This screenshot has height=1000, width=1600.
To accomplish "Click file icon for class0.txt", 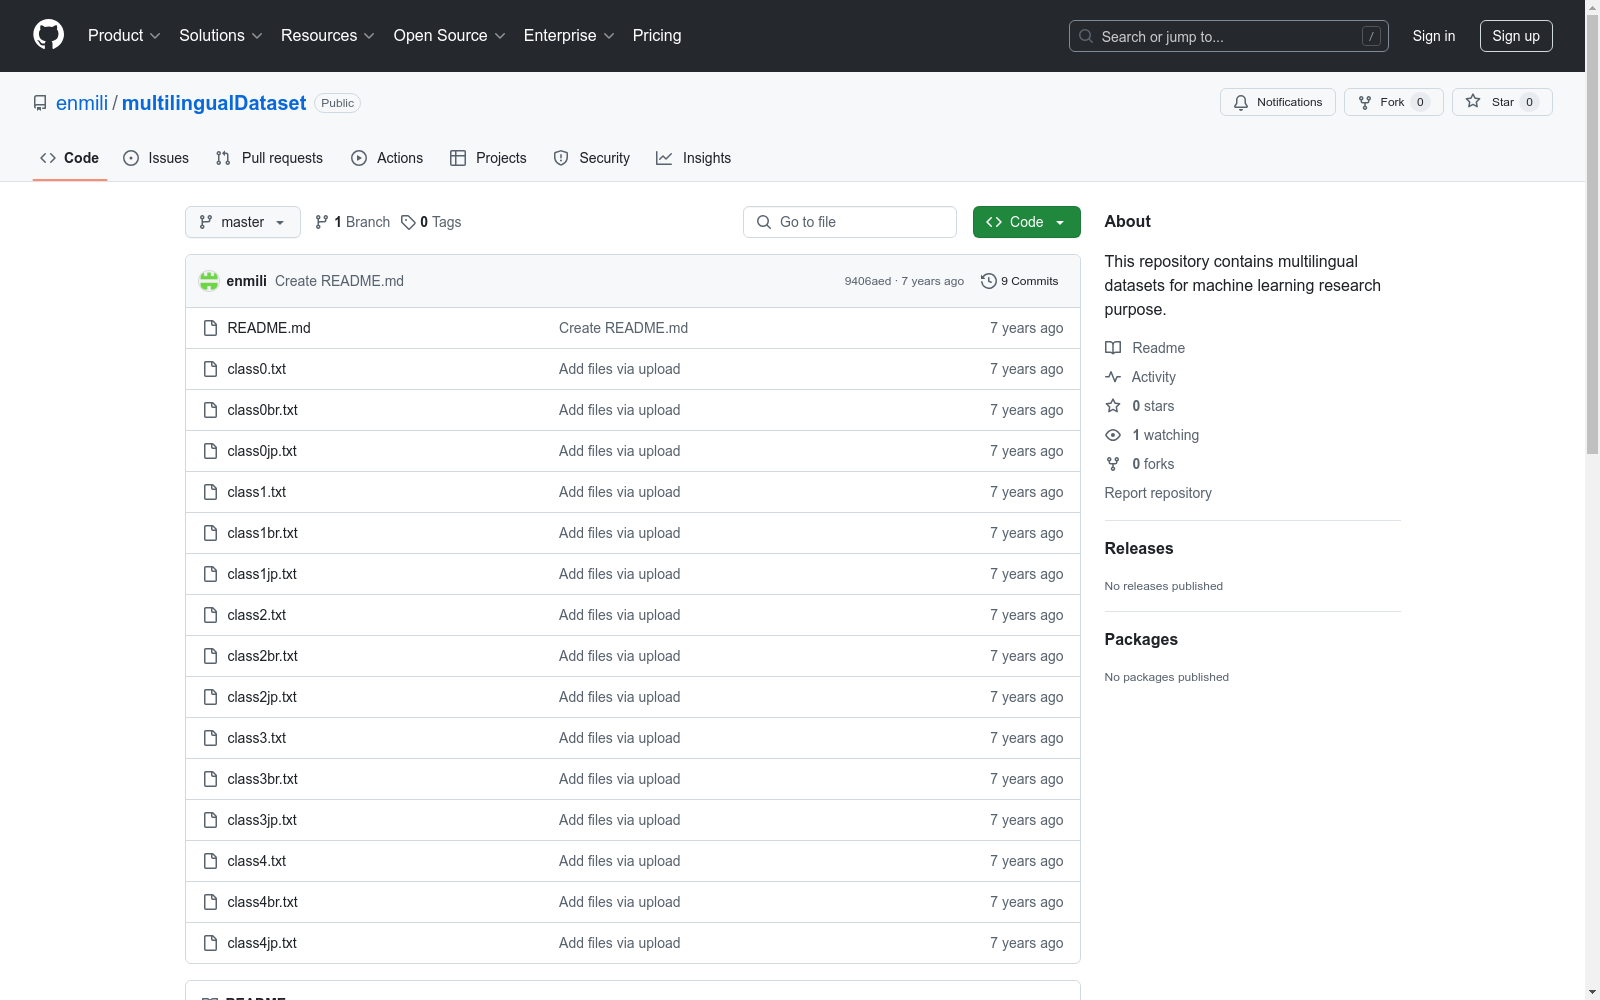I will coord(210,369).
